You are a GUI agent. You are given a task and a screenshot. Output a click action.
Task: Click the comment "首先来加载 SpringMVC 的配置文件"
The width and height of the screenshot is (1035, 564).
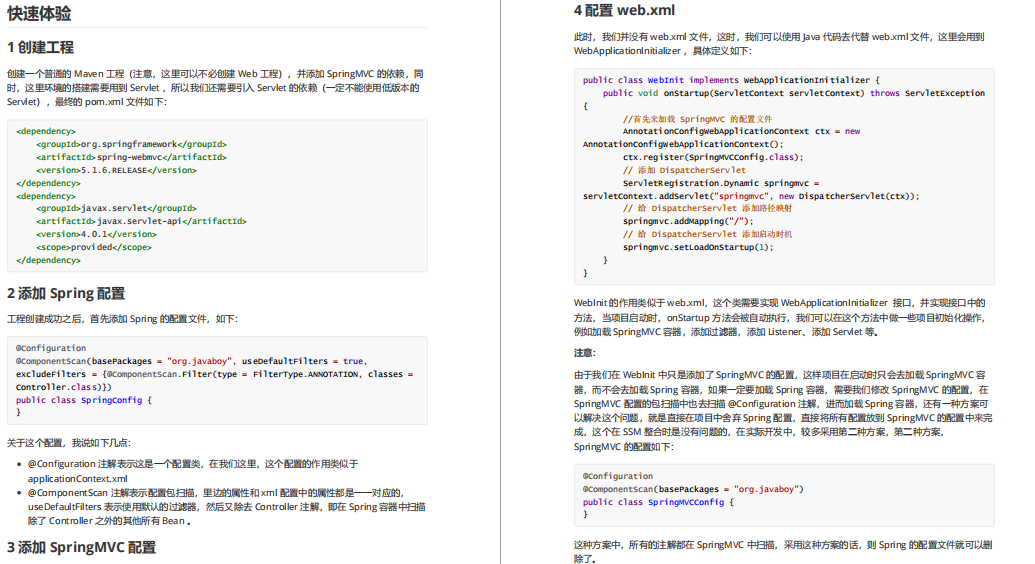(x=697, y=119)
